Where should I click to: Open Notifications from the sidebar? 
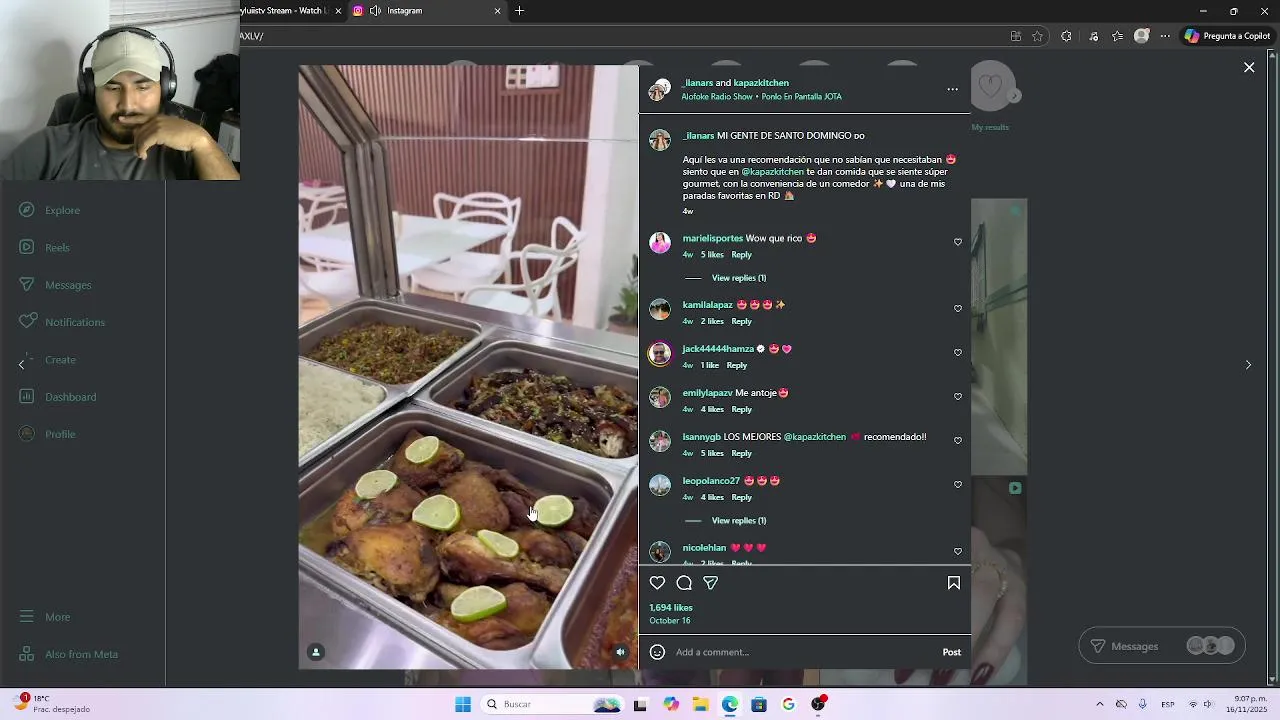(x=62, y=322)
